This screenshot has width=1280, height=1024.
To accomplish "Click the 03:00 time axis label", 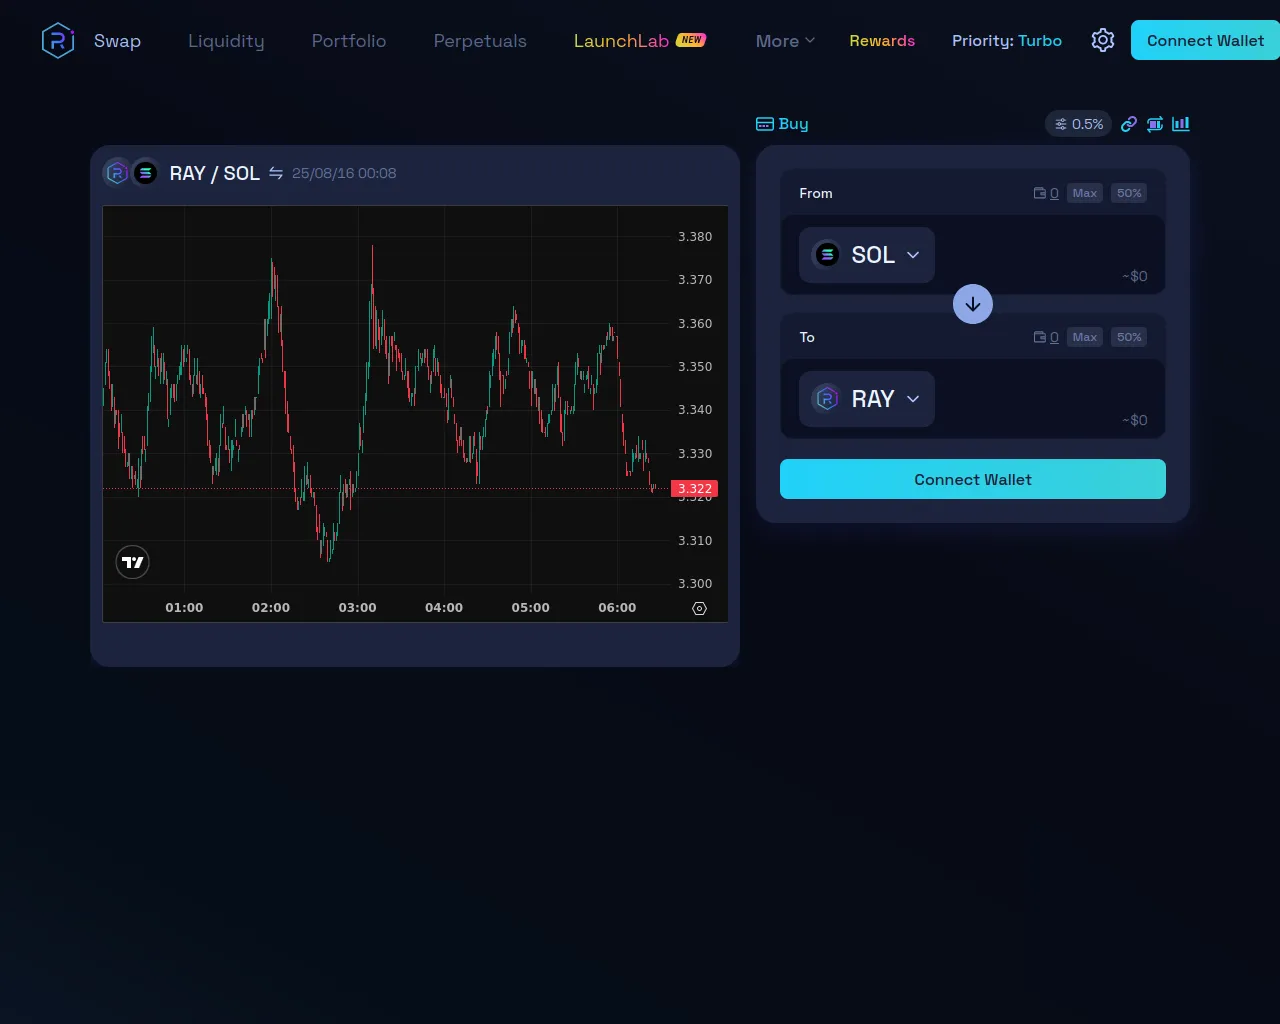I will pos(357,608).
